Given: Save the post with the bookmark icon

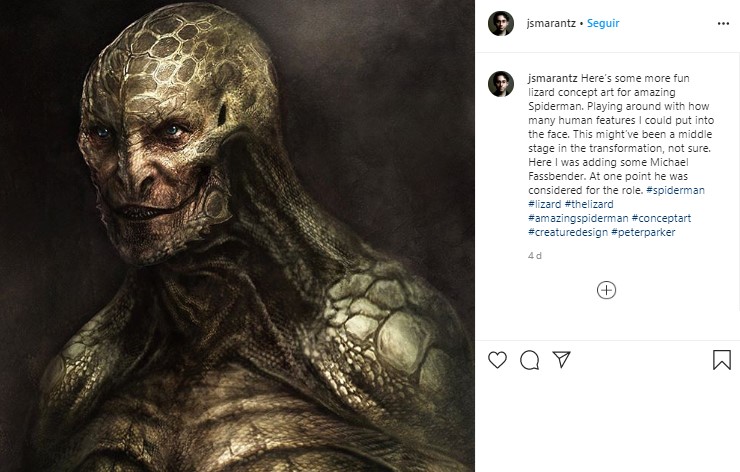Looking at the screenshot, I should point(721,359).
